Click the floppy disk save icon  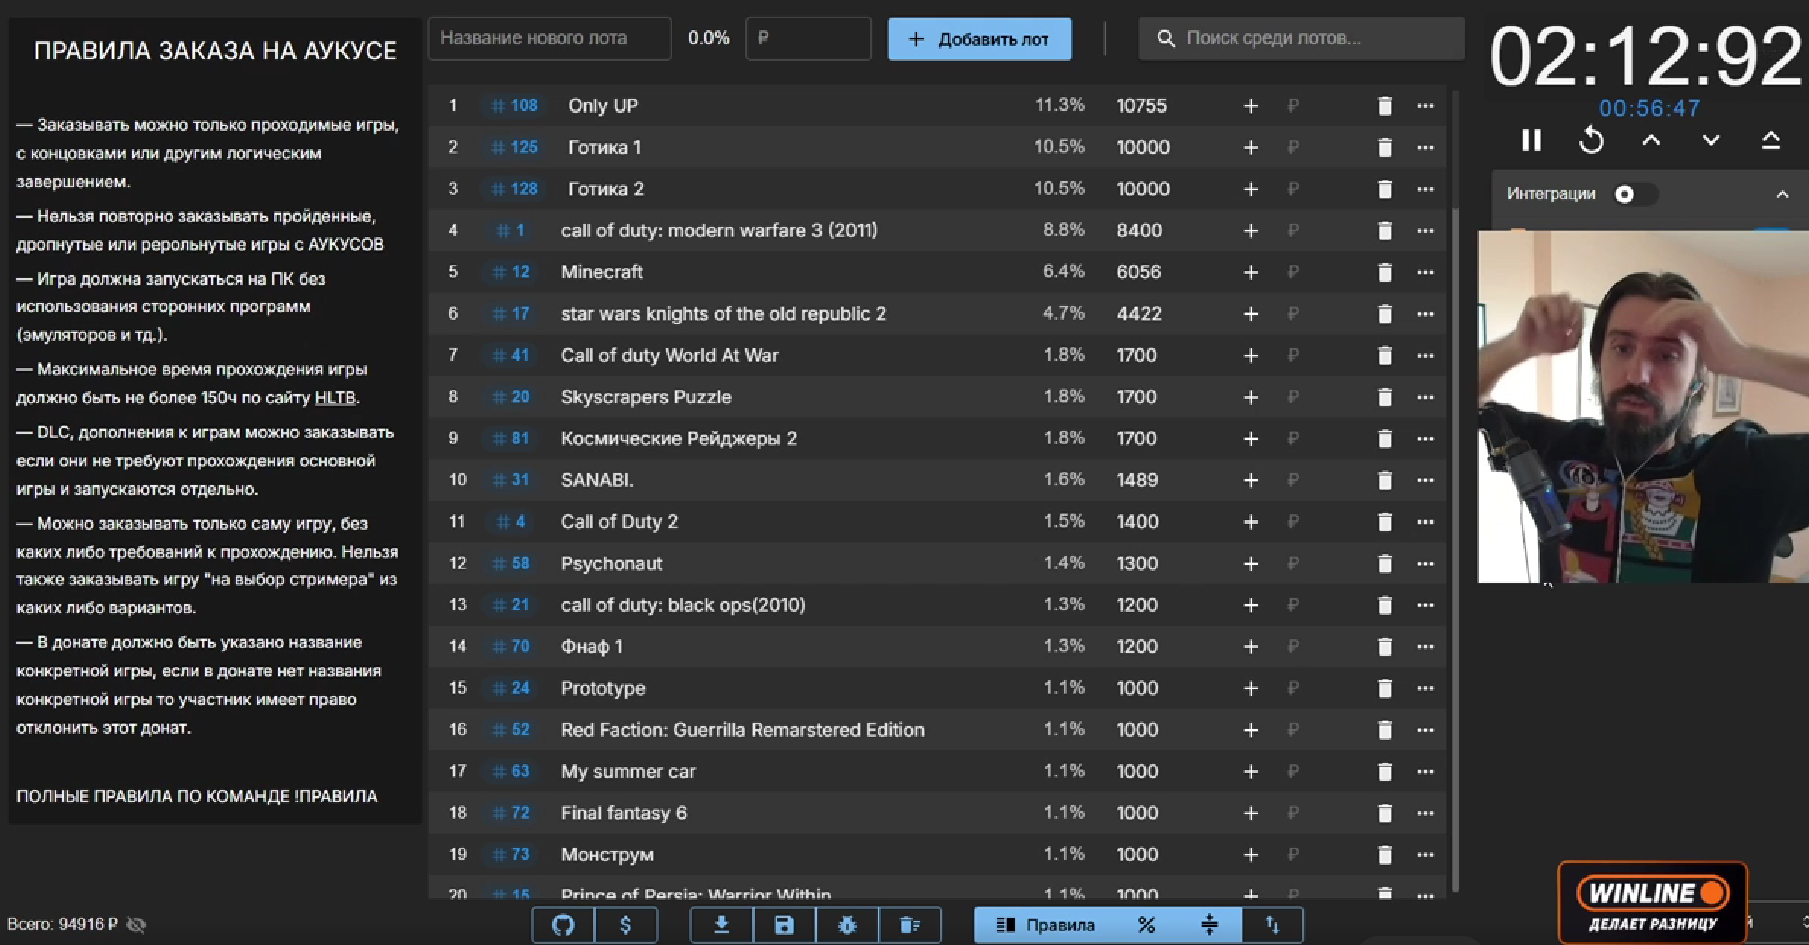click(x=784, y=925)
